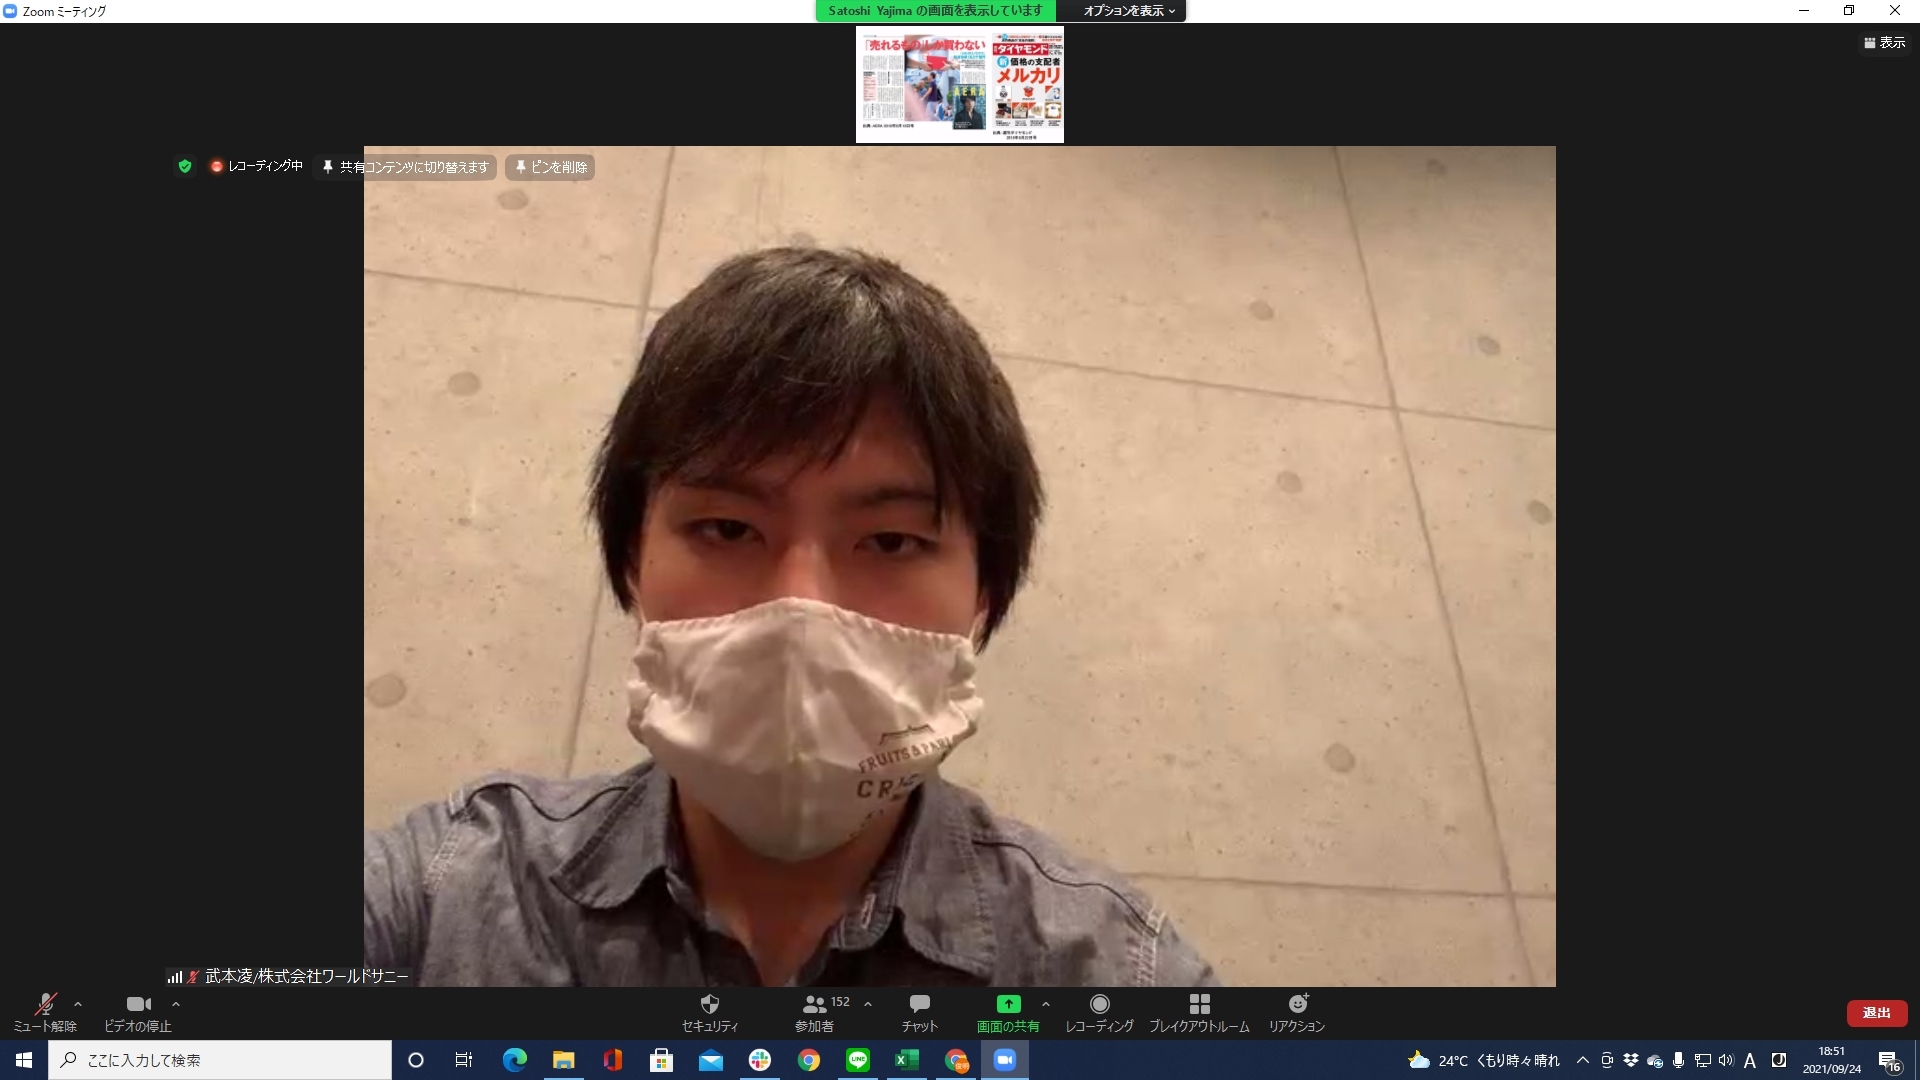Open Slack from taskbar
The image size is (1920, 1080).
759,1060
